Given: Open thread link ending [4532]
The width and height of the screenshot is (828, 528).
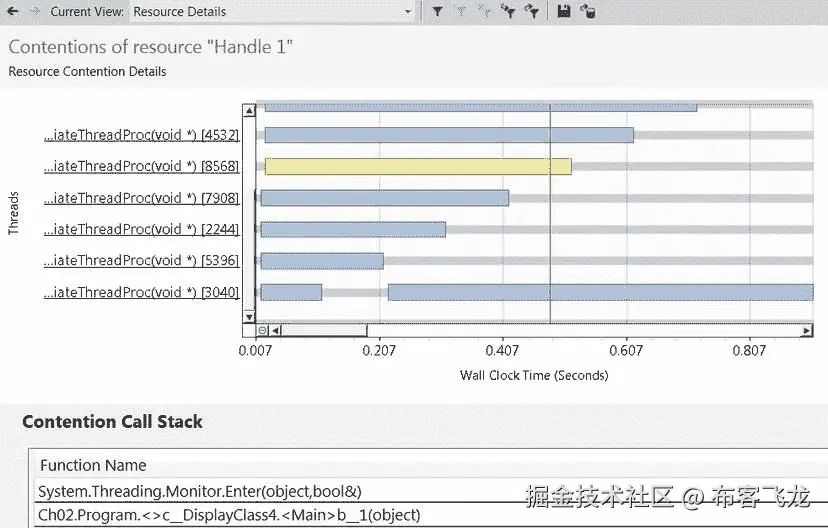Looking at the screenshot, I should coord(142,135).
